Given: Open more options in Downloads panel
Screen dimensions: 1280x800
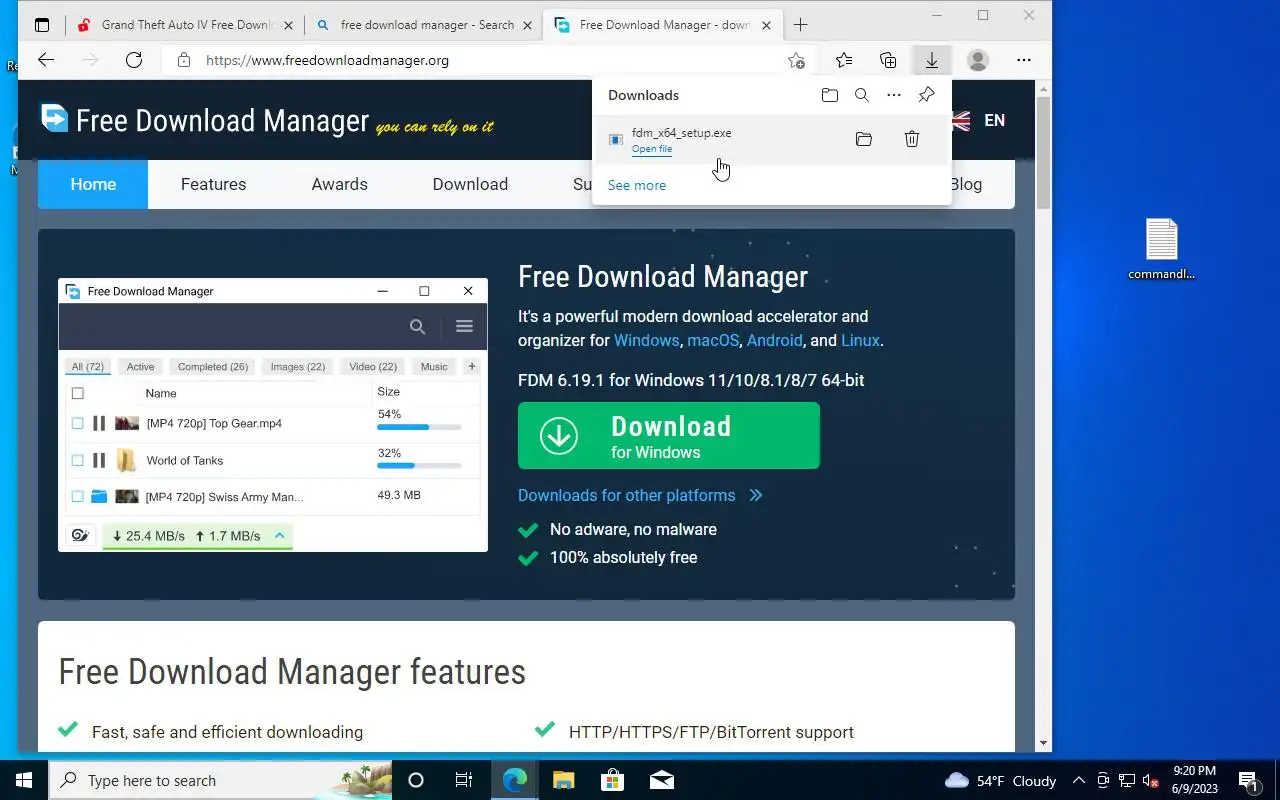Looking at the screenshot, I should coord(894,95).
